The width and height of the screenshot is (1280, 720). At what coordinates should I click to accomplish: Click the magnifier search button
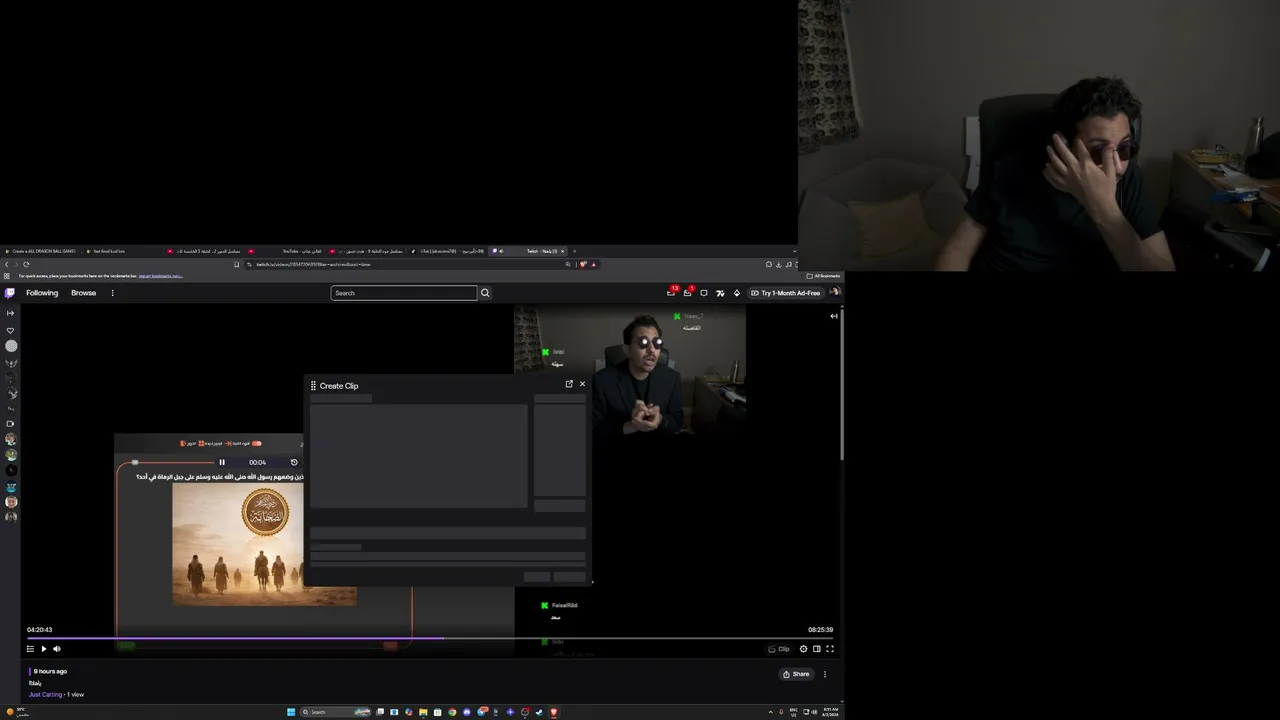[x=485, y=293]
